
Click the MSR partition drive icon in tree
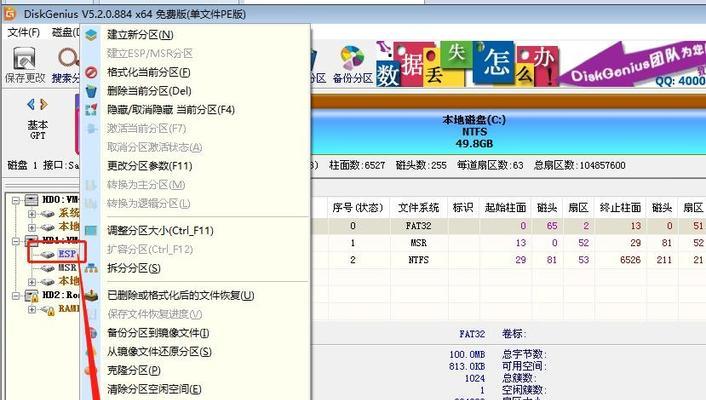pos(47,268)
